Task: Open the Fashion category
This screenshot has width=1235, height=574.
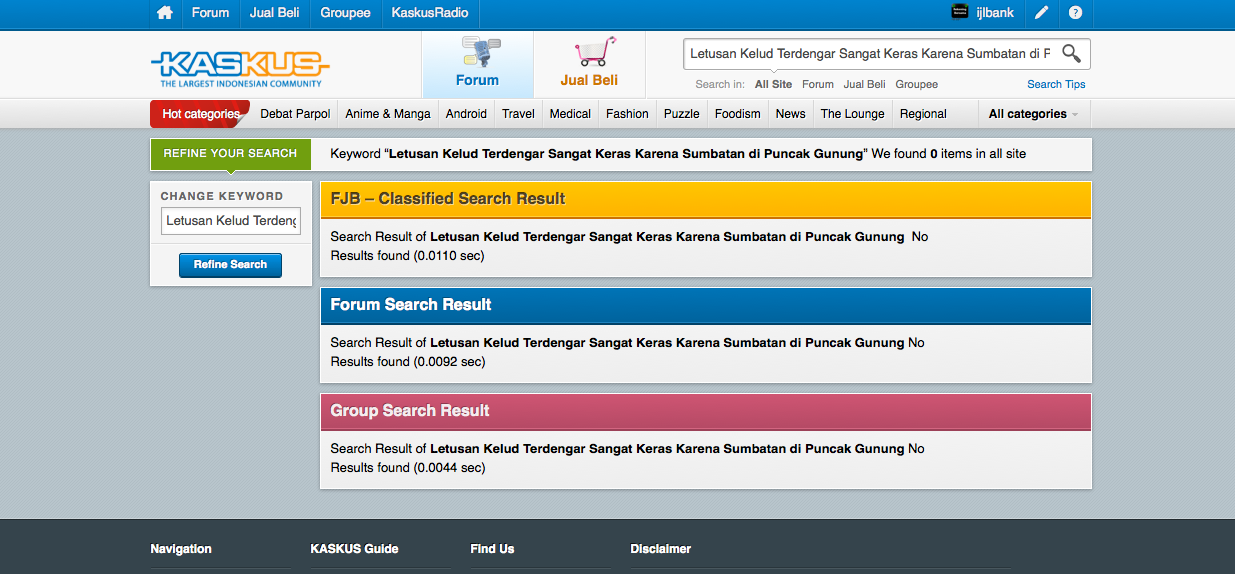Action: click(627, 114)
